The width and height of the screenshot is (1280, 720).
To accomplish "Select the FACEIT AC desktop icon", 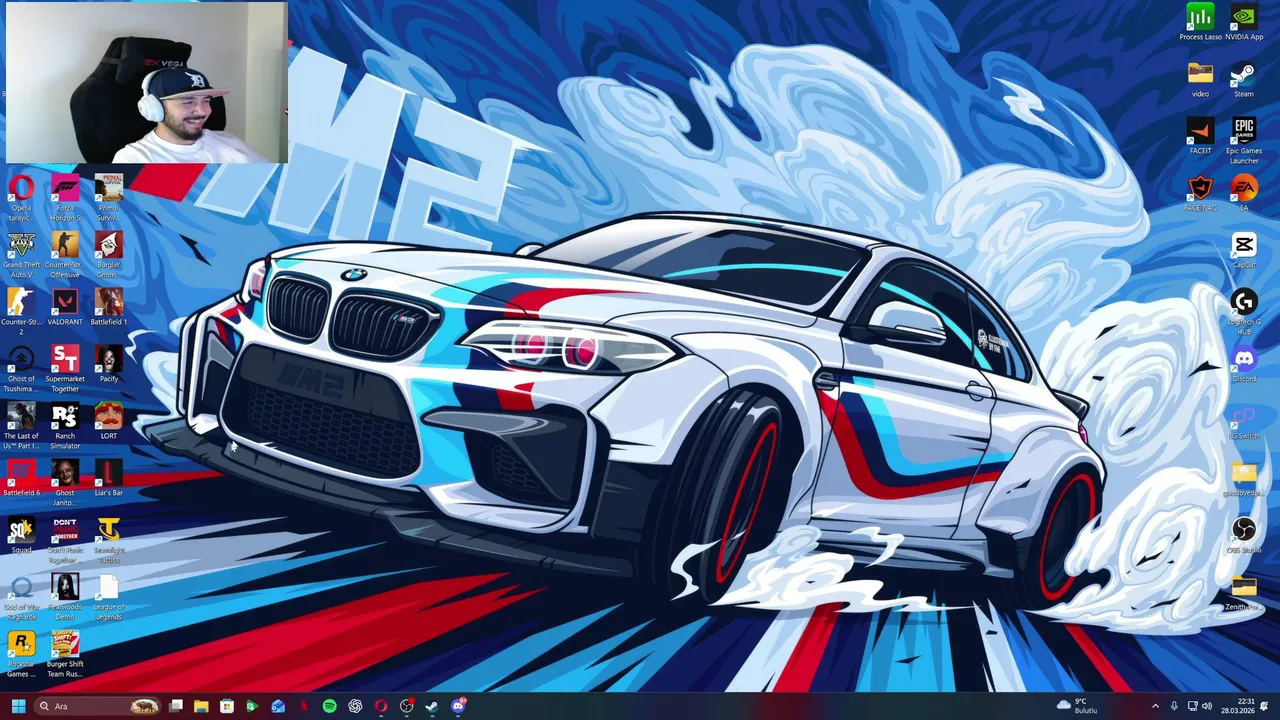I will tap(1200, 193).
